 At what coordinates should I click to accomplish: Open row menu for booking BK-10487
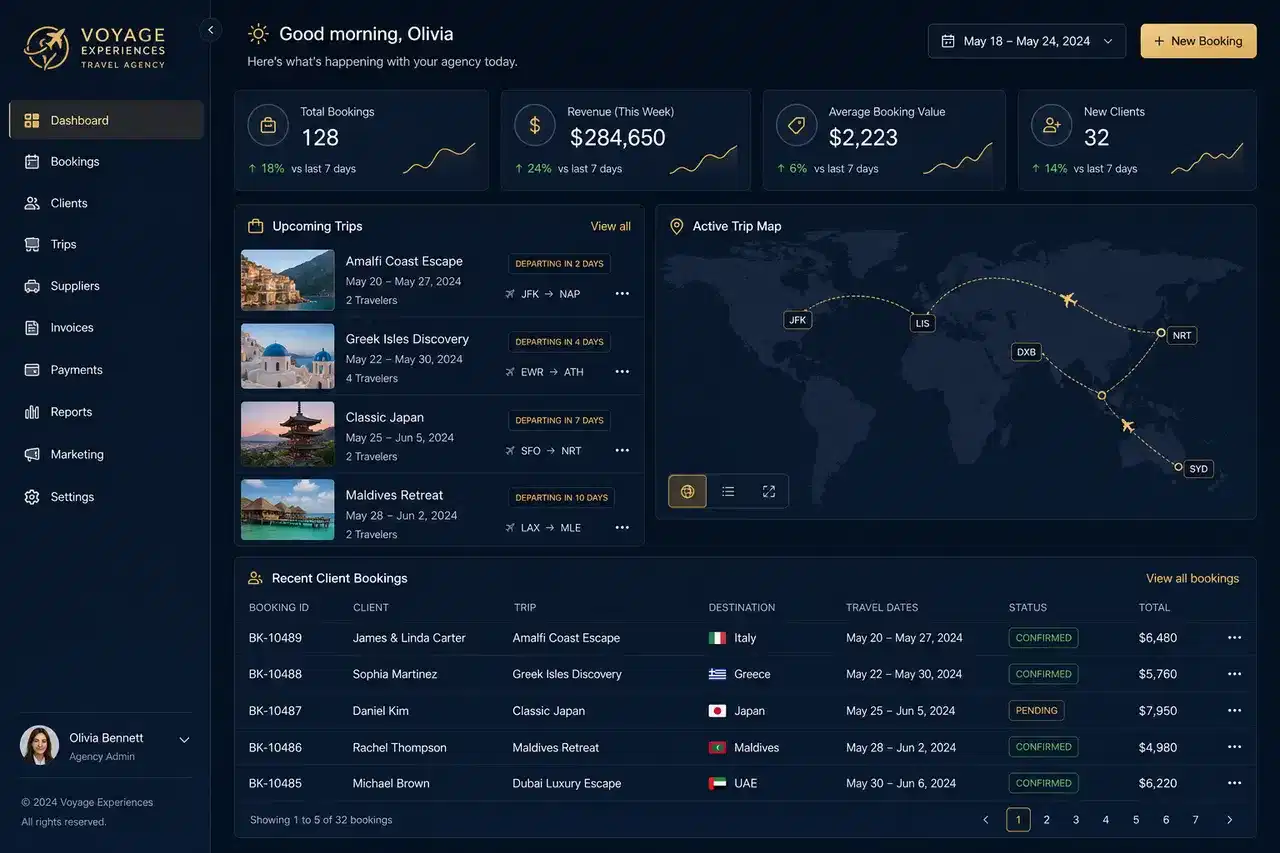(1234, 711)
